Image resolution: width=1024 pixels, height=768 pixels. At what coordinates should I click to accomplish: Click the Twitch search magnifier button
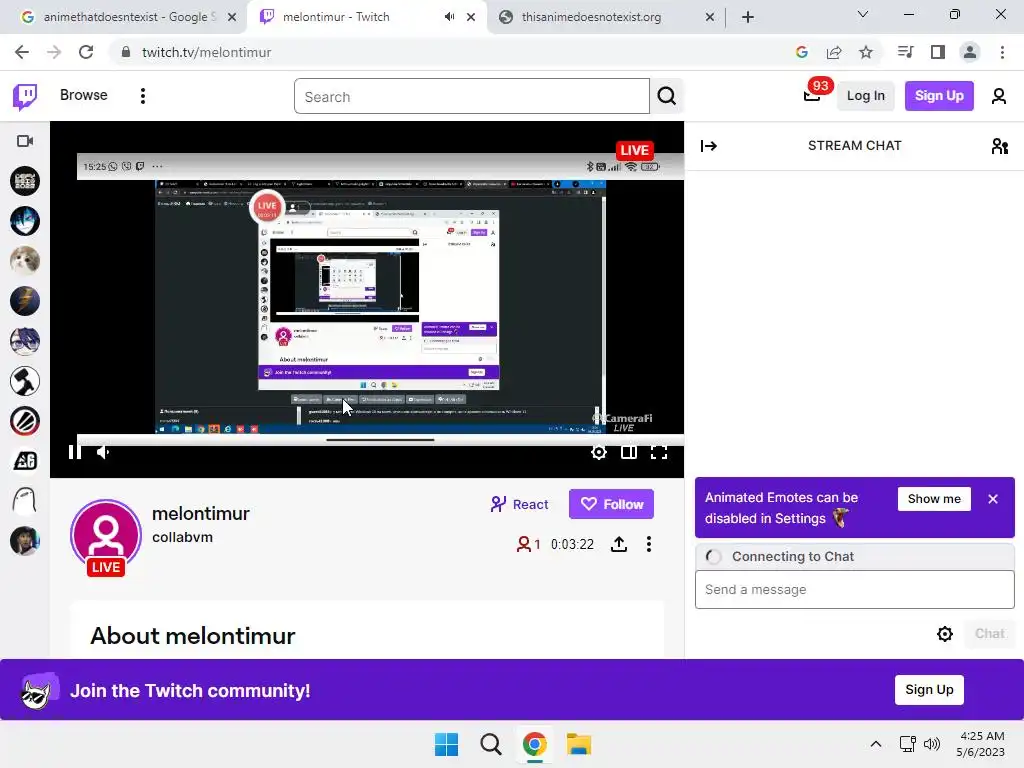[667, 96]
